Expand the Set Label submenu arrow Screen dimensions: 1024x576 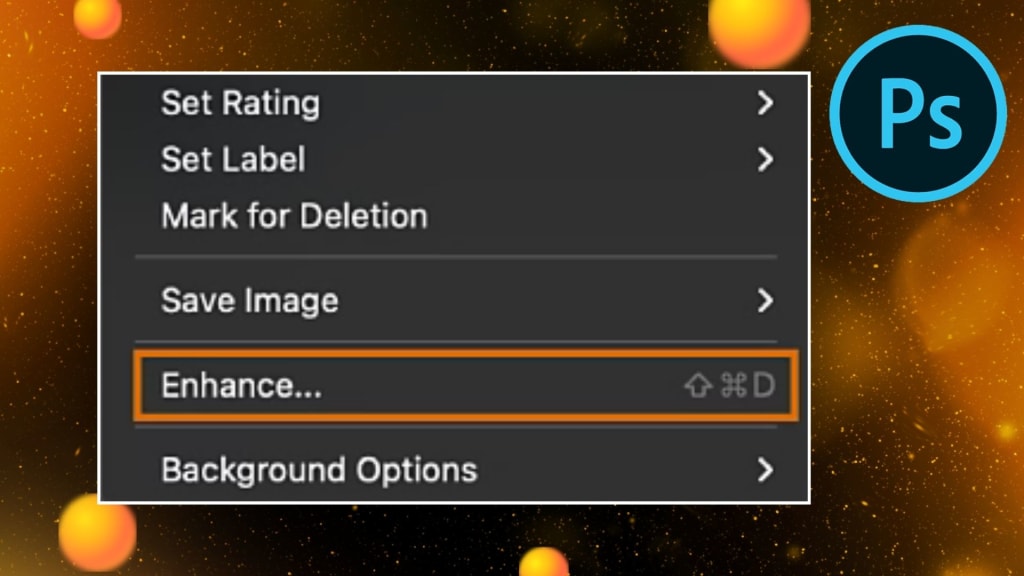765,159
